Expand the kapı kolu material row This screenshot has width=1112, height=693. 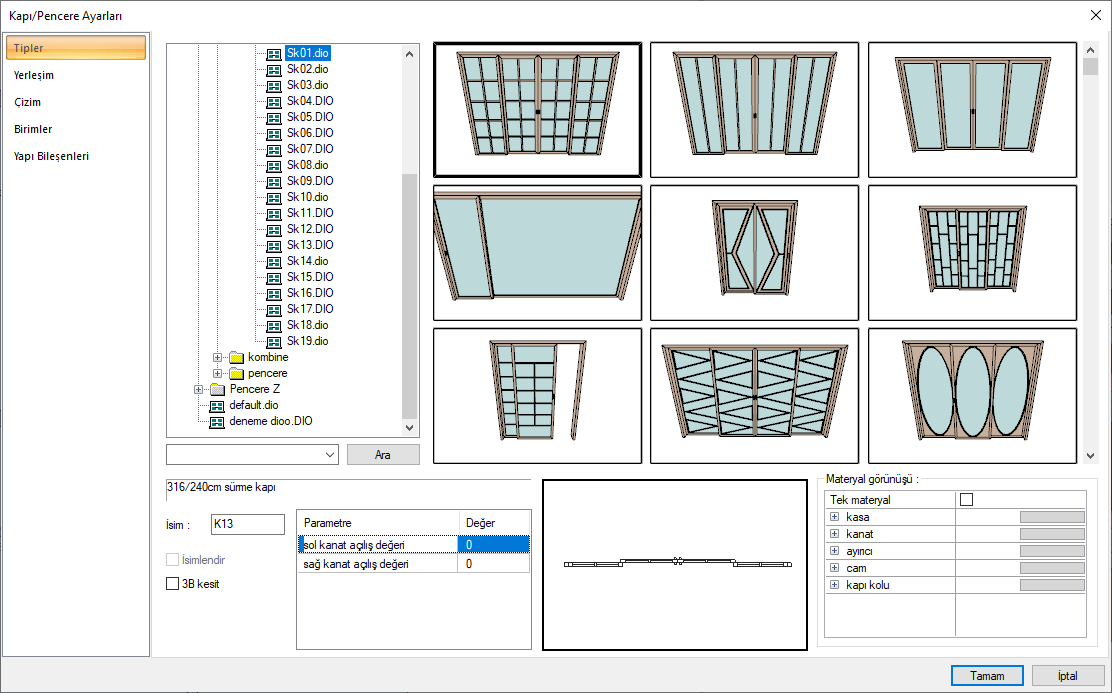tap(834, 585)
